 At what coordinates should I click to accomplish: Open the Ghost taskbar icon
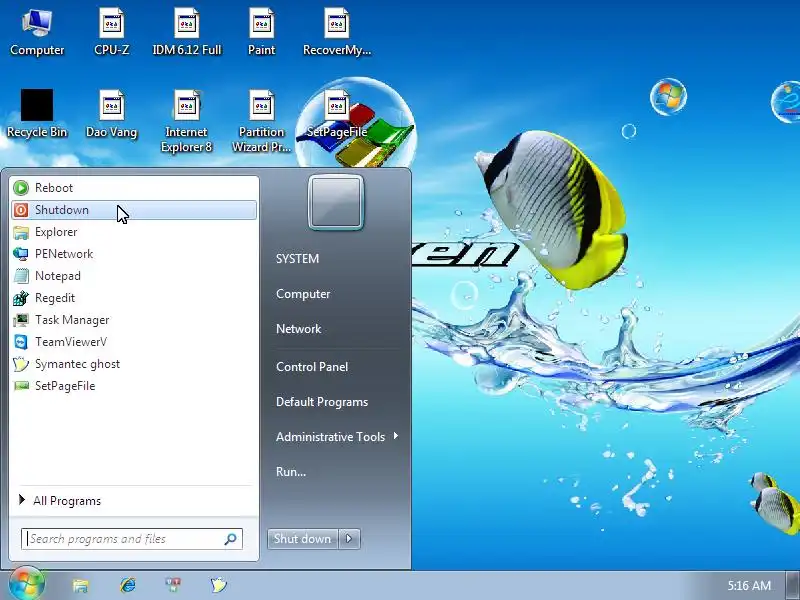coord(218,585)
